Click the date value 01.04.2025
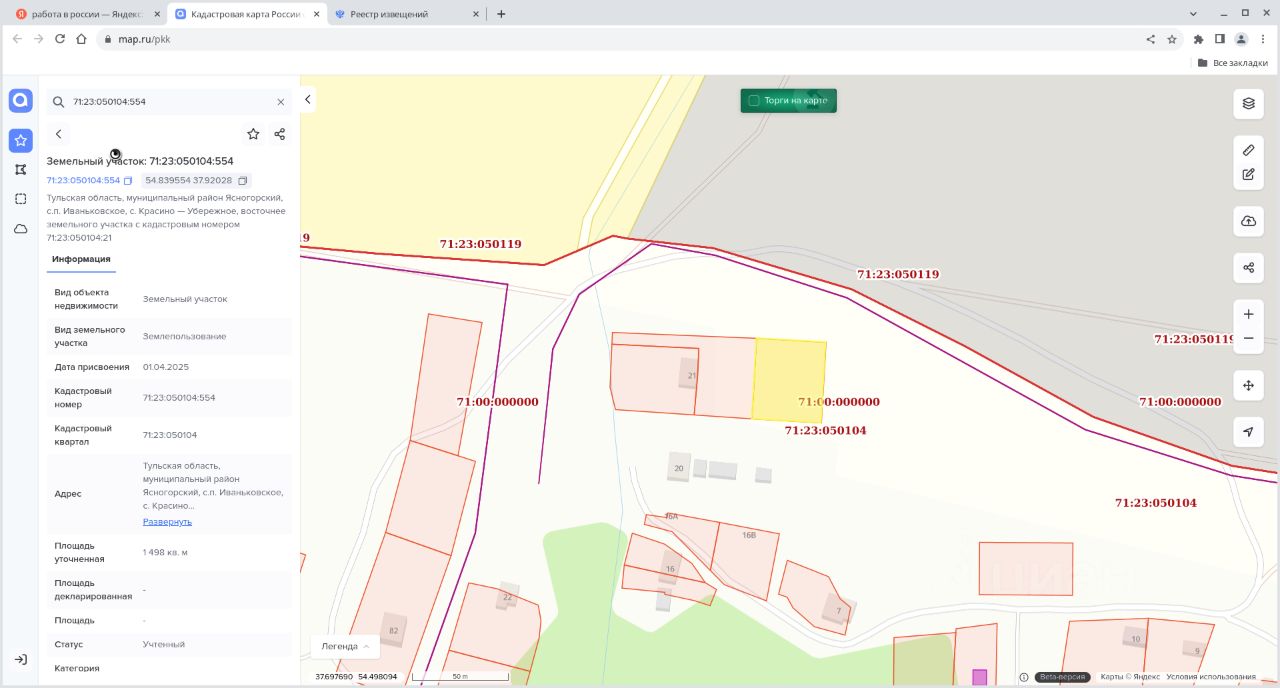1280x688 pixels. (x=166, y=367)
